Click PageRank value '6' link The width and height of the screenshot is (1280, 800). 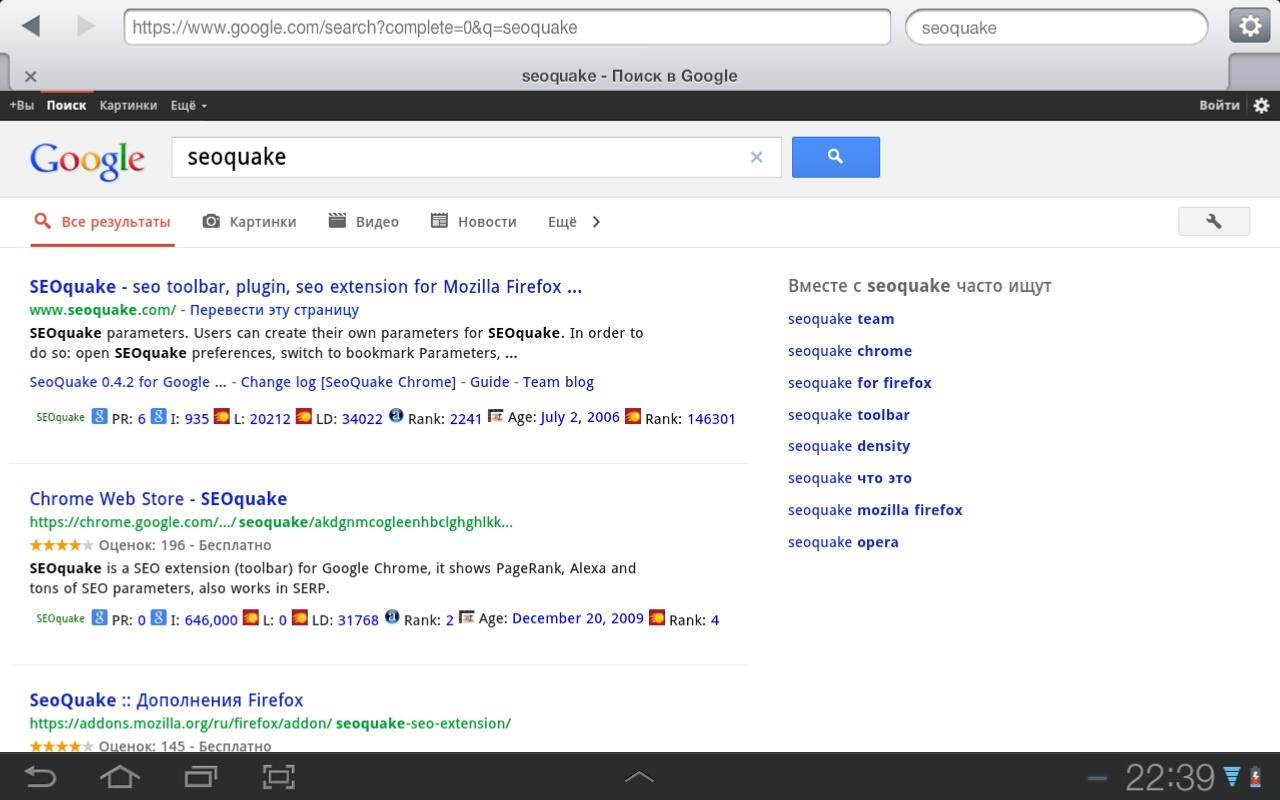click(x=142, y=419)
